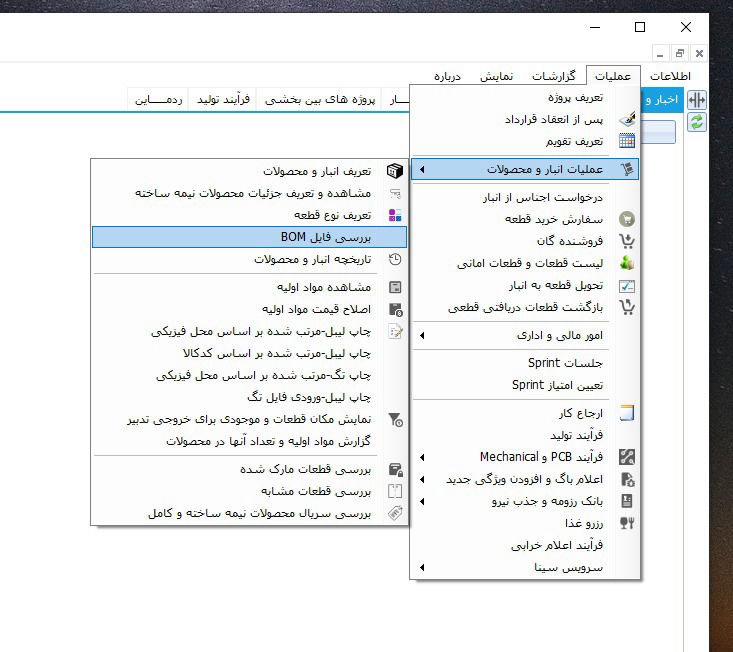Expand the اعلام باگ و افزودن ویژگی جدید submenu arrow
The width and height of the screenshot is (733, 652).
tap(422, 479)
